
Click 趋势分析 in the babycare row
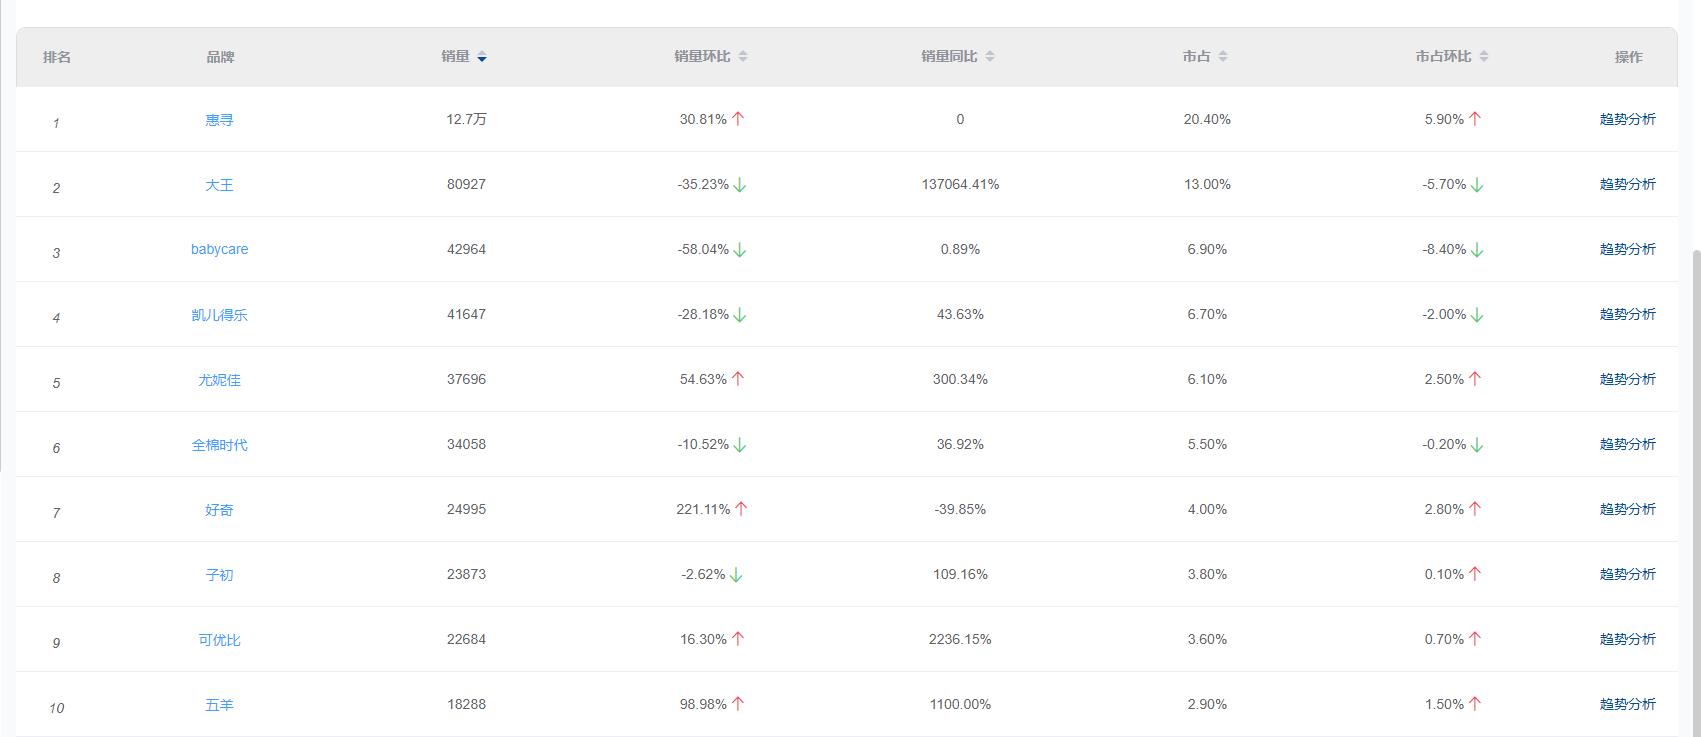point(1627,249)
